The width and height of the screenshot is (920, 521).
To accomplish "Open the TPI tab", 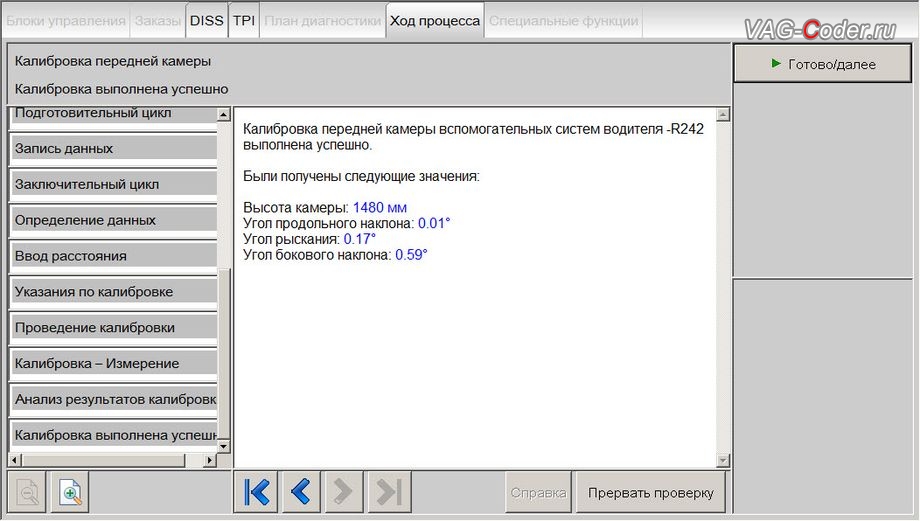I will pos(243,21).
